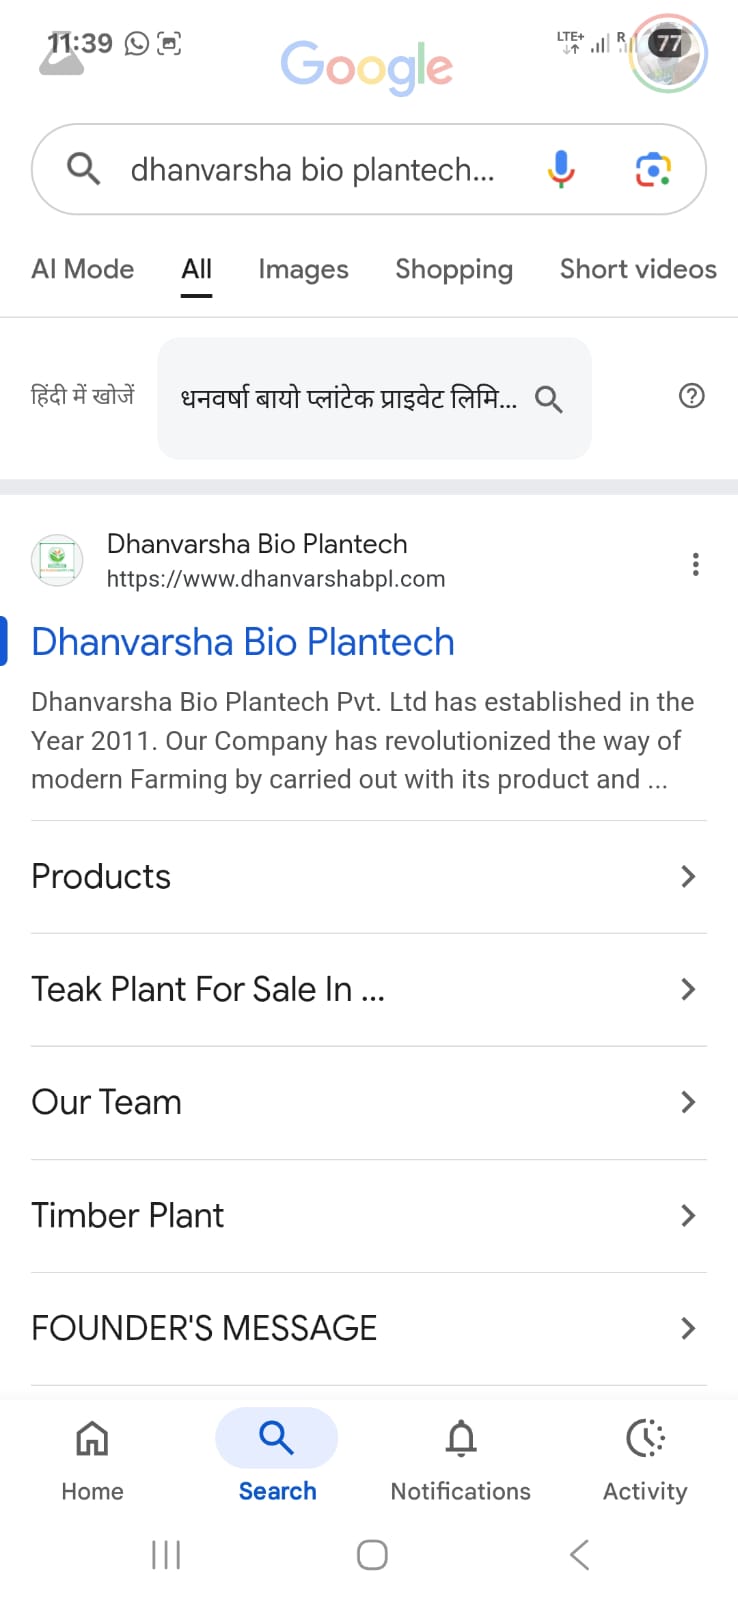738x1600 pixels.
Task: Open the profile avatar picture
Action: (668, 54)
